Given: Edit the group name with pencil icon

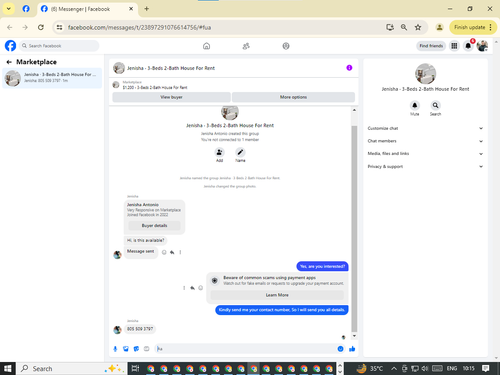Looking at the screenshot, I should pyautogui.click(x=240, y=152).
